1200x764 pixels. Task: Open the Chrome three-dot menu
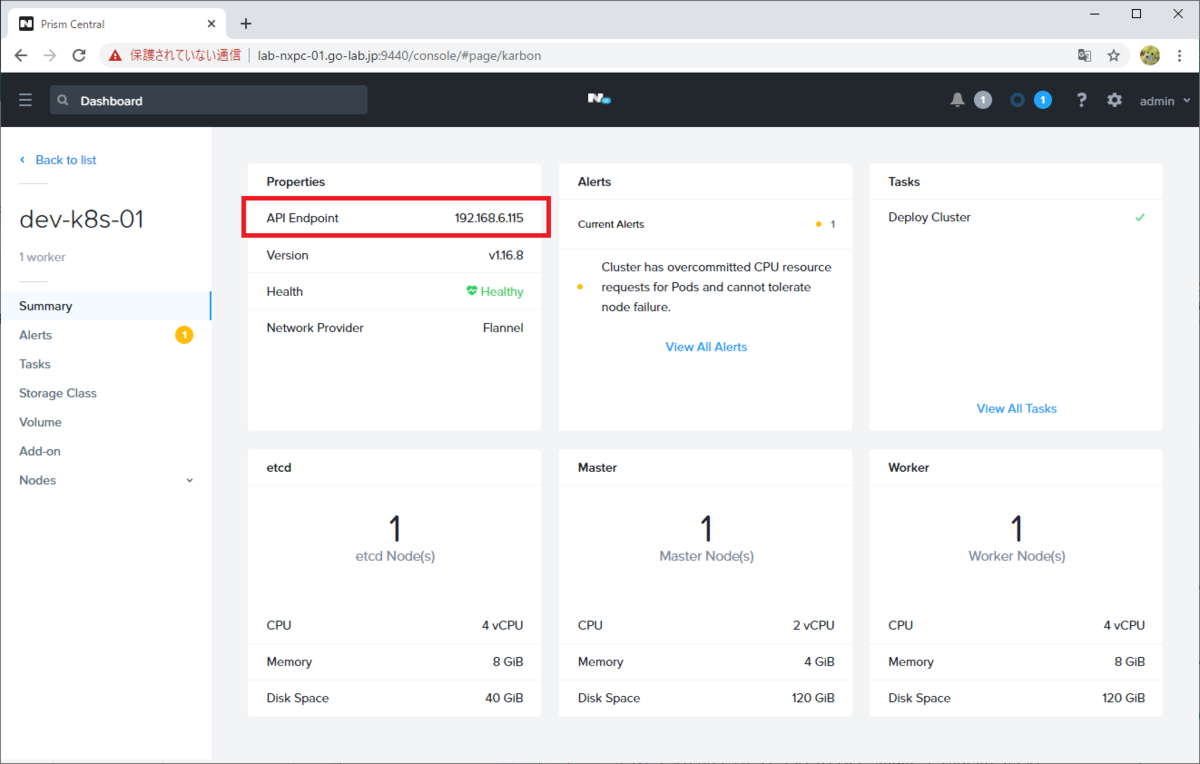[x=1180, y=56]
